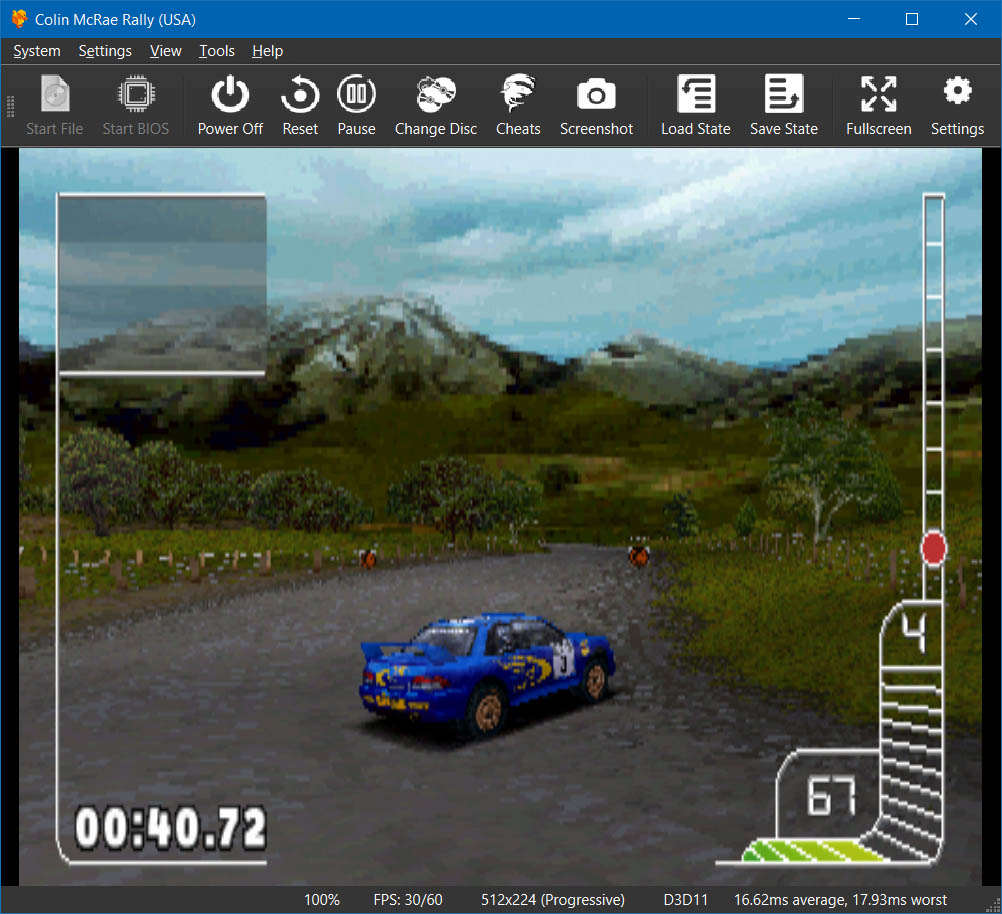Click the window resize grip in status bar
Image resolution: width=1002 pixels, height=914 pixels.
coord(994,905)
